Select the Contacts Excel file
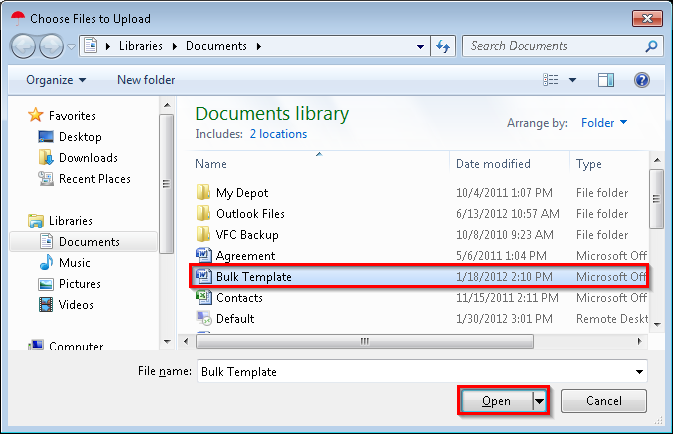The image size is (673, 434). coord(239,298)
